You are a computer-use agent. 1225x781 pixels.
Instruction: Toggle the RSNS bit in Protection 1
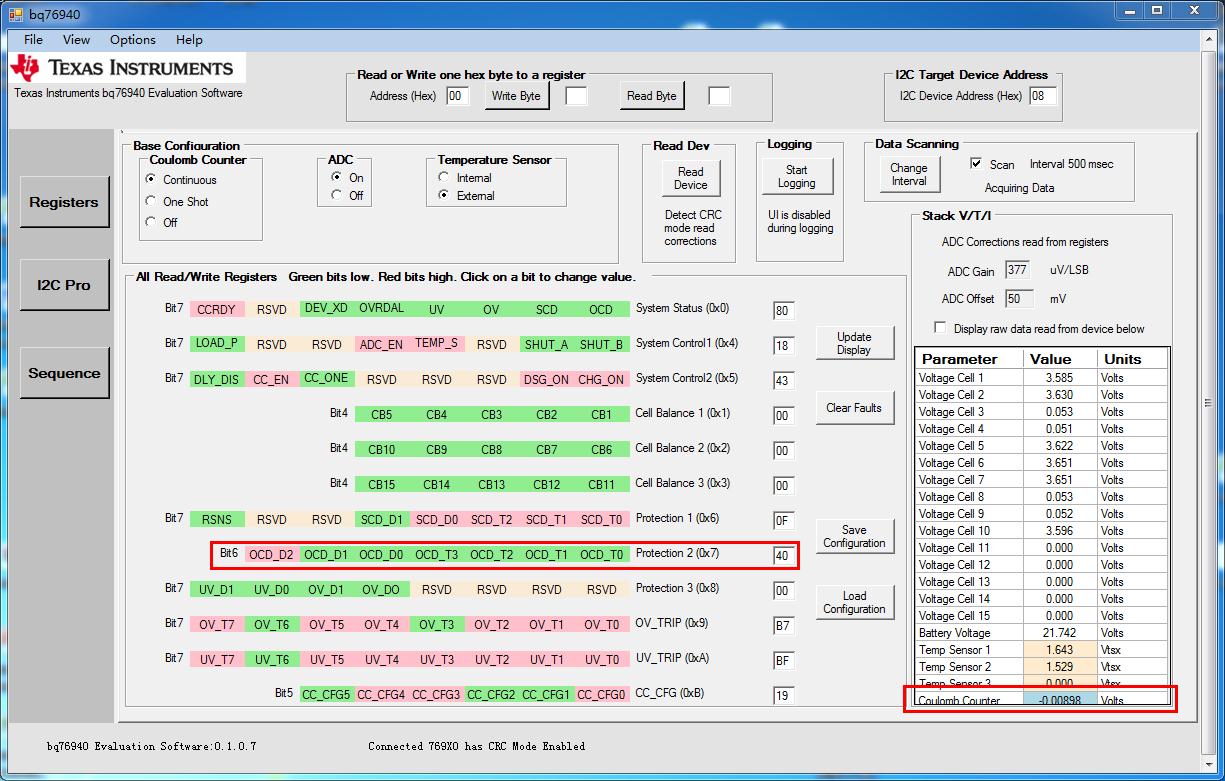217,520
